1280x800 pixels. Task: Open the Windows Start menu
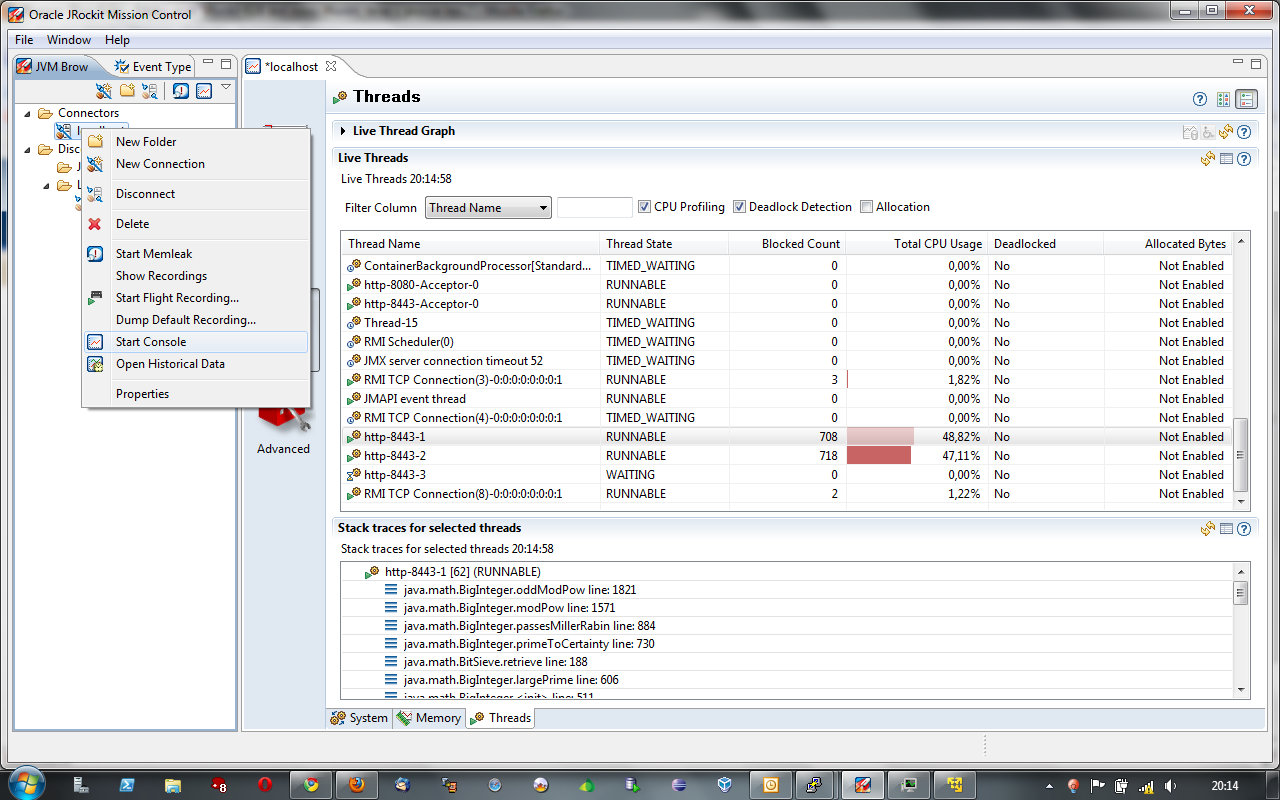pyautogui.click(x=26, y=783)
